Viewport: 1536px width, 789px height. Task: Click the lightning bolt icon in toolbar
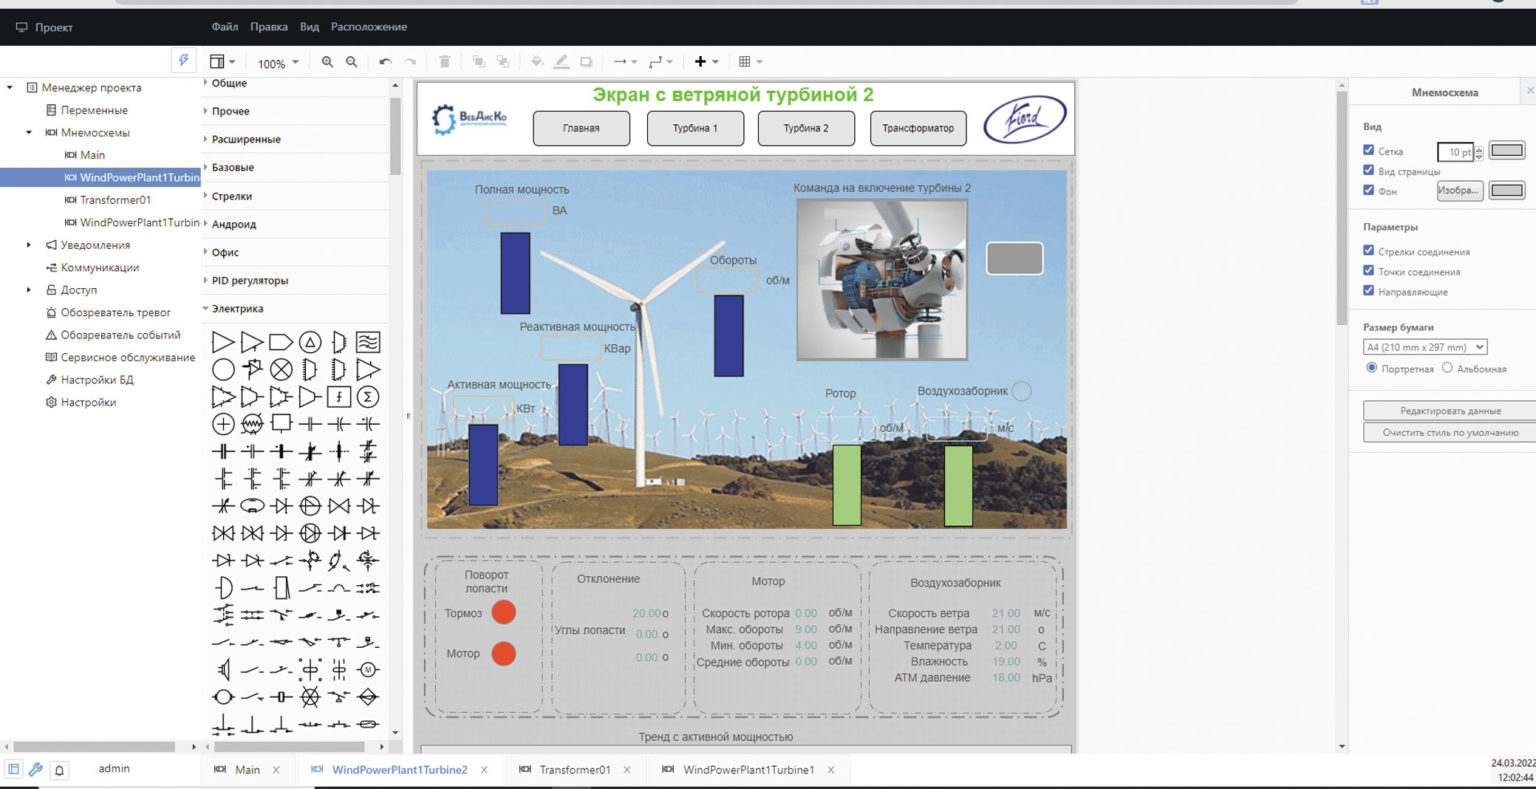click(x=184, y=61)
